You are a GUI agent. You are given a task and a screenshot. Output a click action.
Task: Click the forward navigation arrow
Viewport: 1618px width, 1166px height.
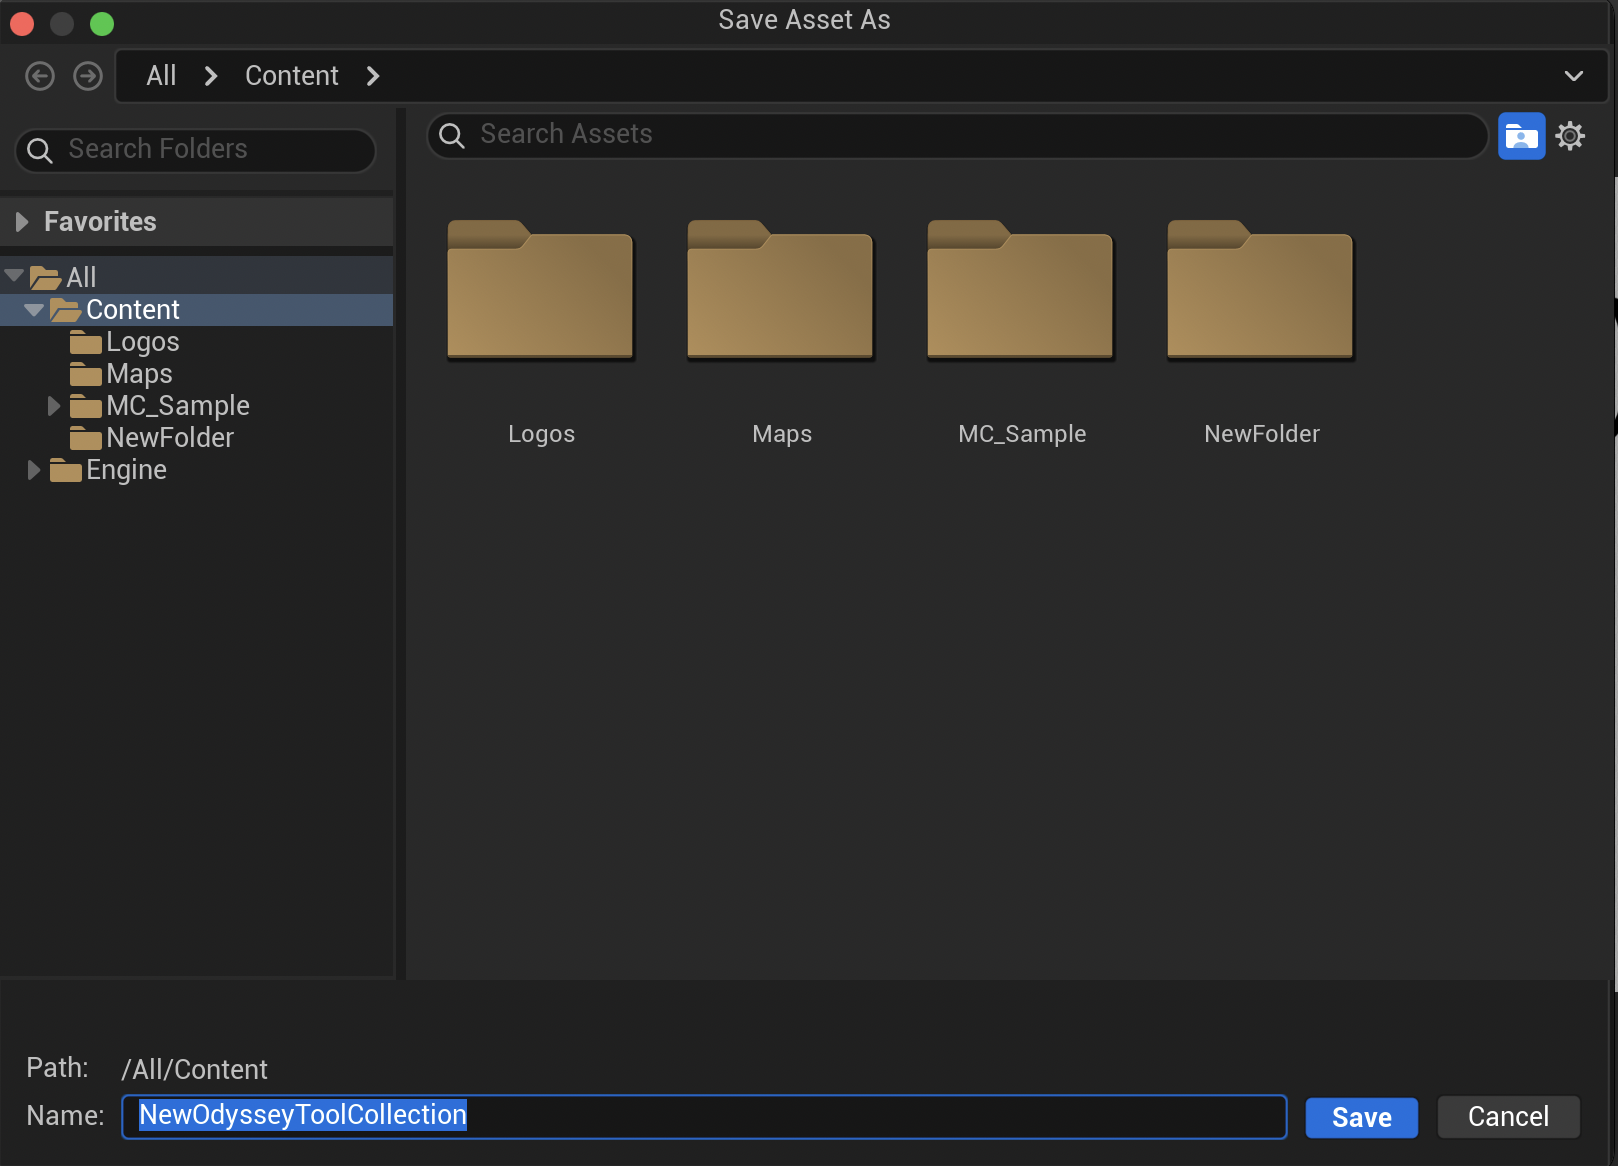(x=88, y=75)
